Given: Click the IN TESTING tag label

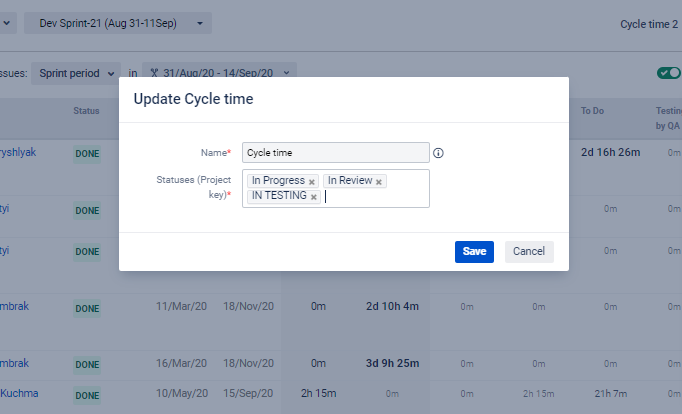Looking at the screenshot, I should point(279,196).
